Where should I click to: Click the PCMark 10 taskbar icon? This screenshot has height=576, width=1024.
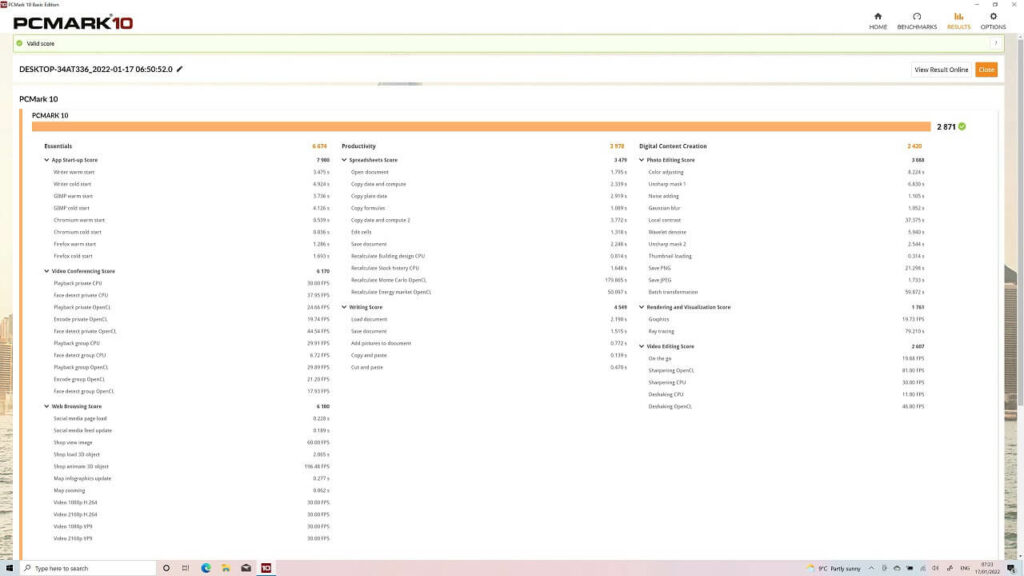pyautogui.click(x=266, y=568)
